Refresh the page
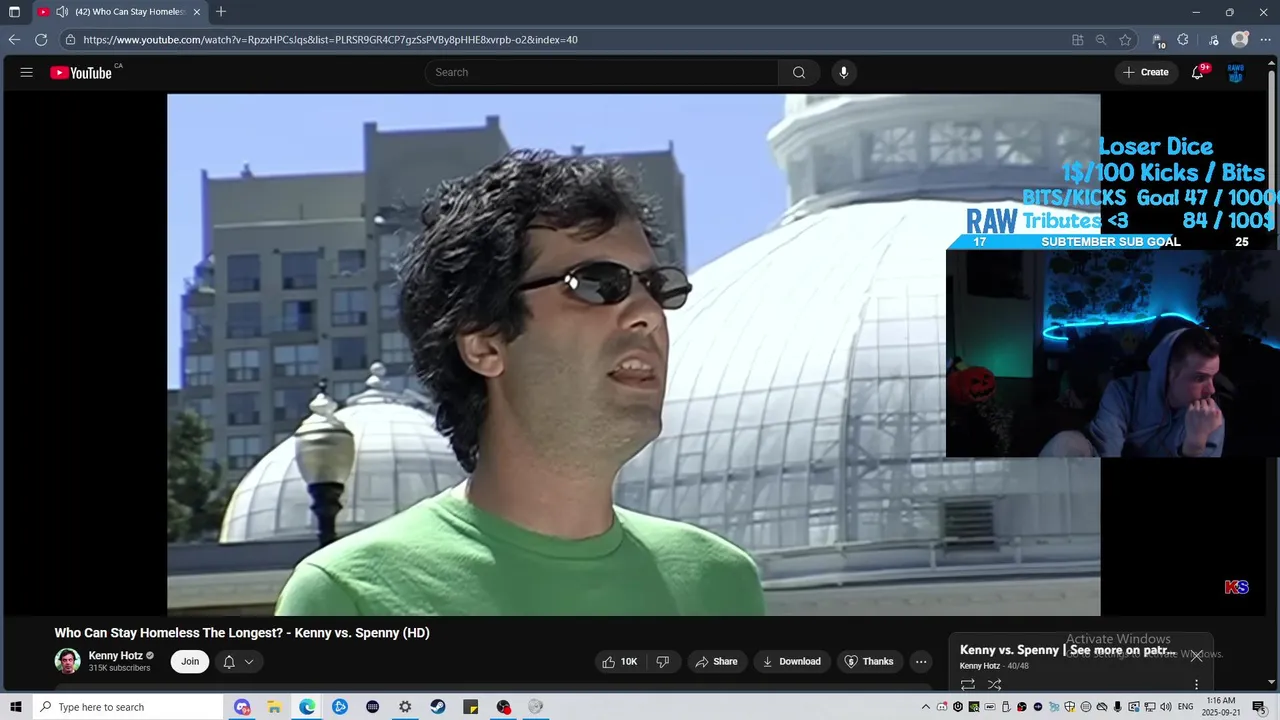 pos(41,40)
